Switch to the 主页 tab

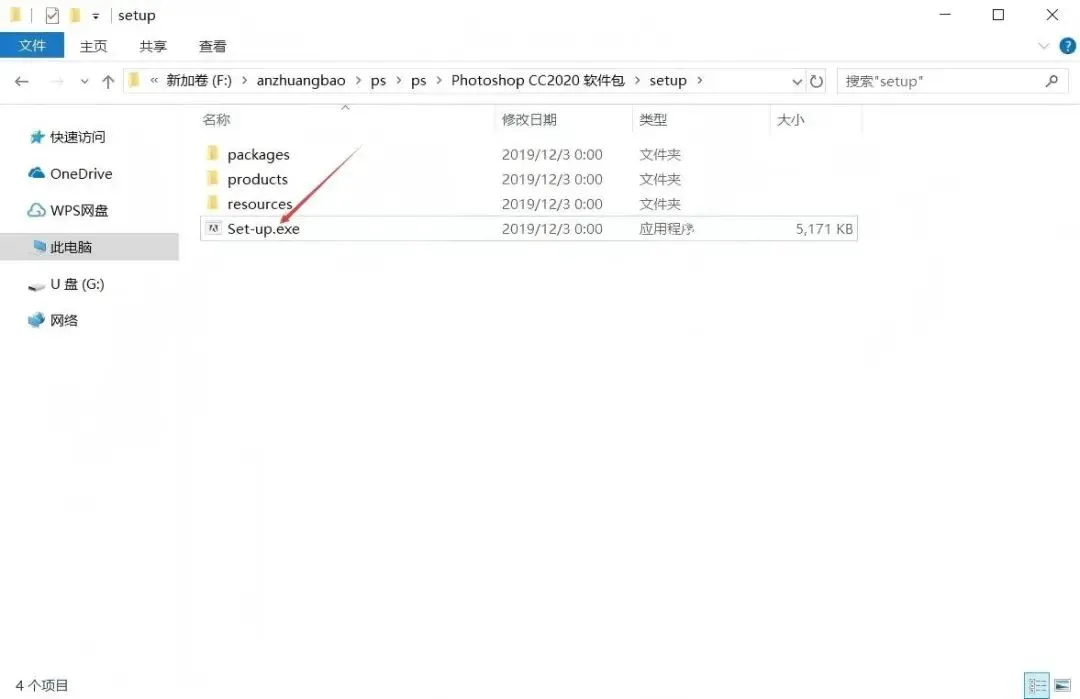click(94, 46)
